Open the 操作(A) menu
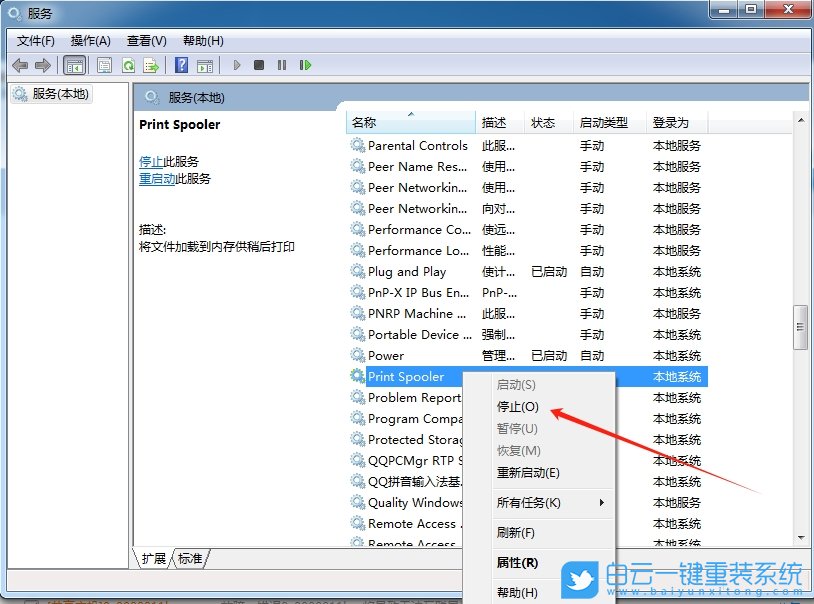Viewport: 814px width, 604px height. 90,41
